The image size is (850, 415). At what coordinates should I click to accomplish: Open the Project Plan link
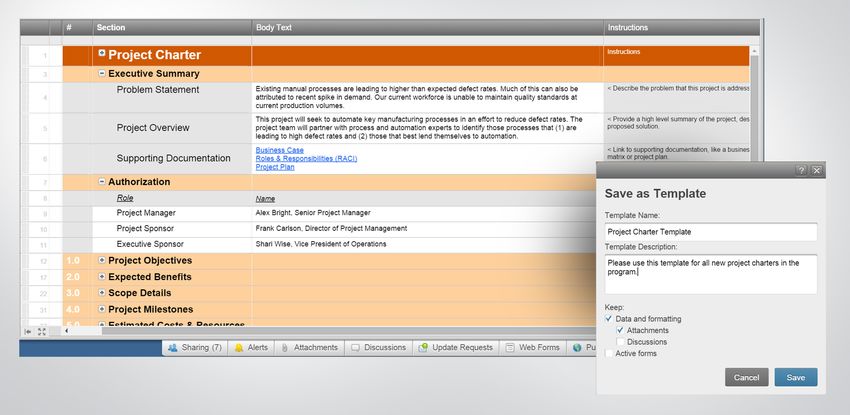click(275, 167)
